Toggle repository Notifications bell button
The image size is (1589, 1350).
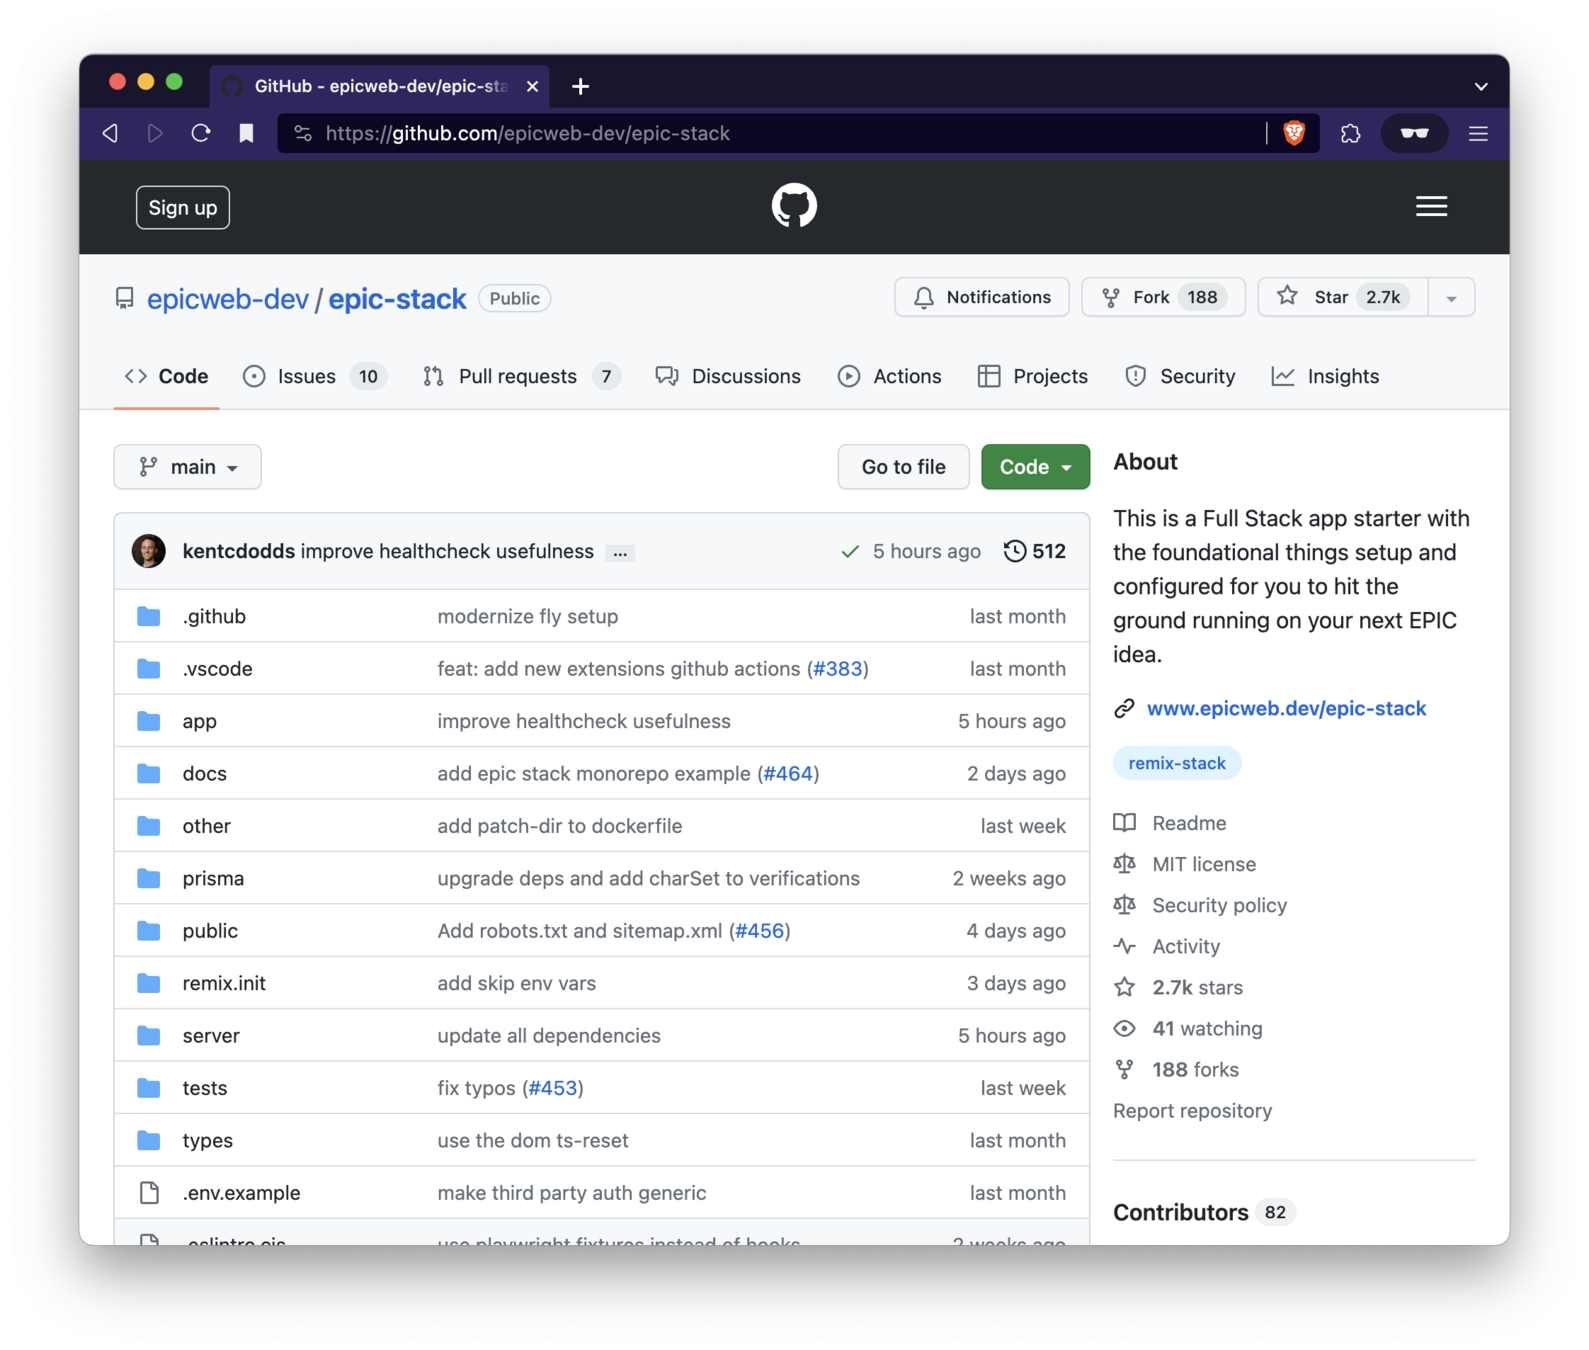click(981, 297)
